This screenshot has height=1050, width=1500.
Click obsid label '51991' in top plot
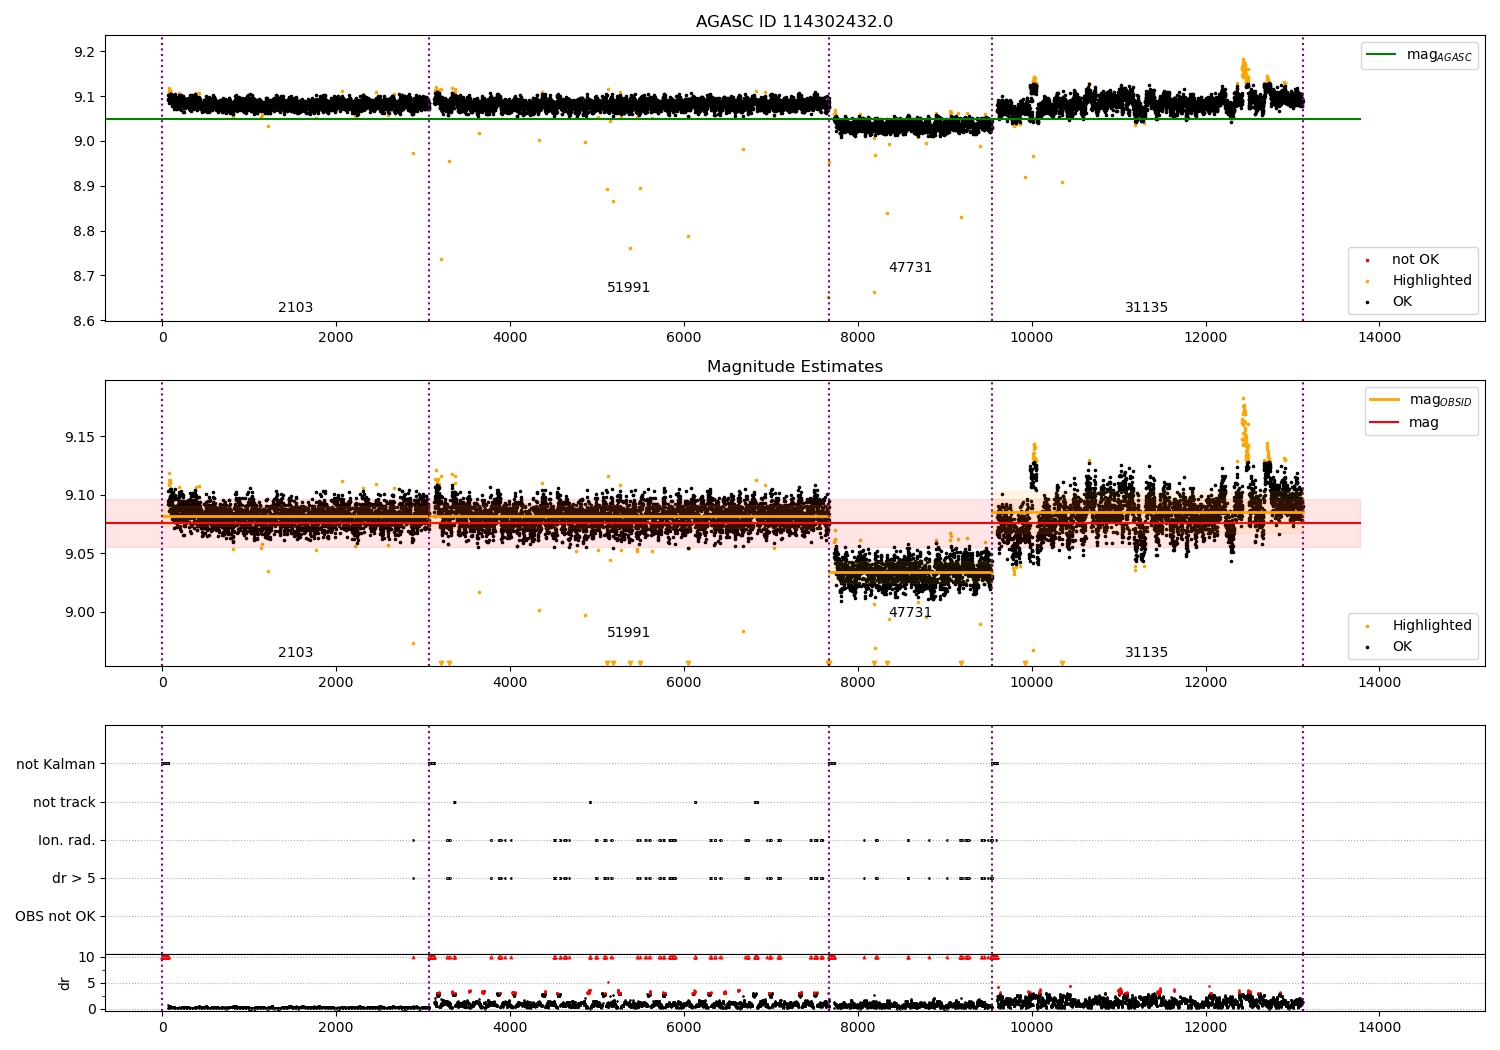pos(628,288)
